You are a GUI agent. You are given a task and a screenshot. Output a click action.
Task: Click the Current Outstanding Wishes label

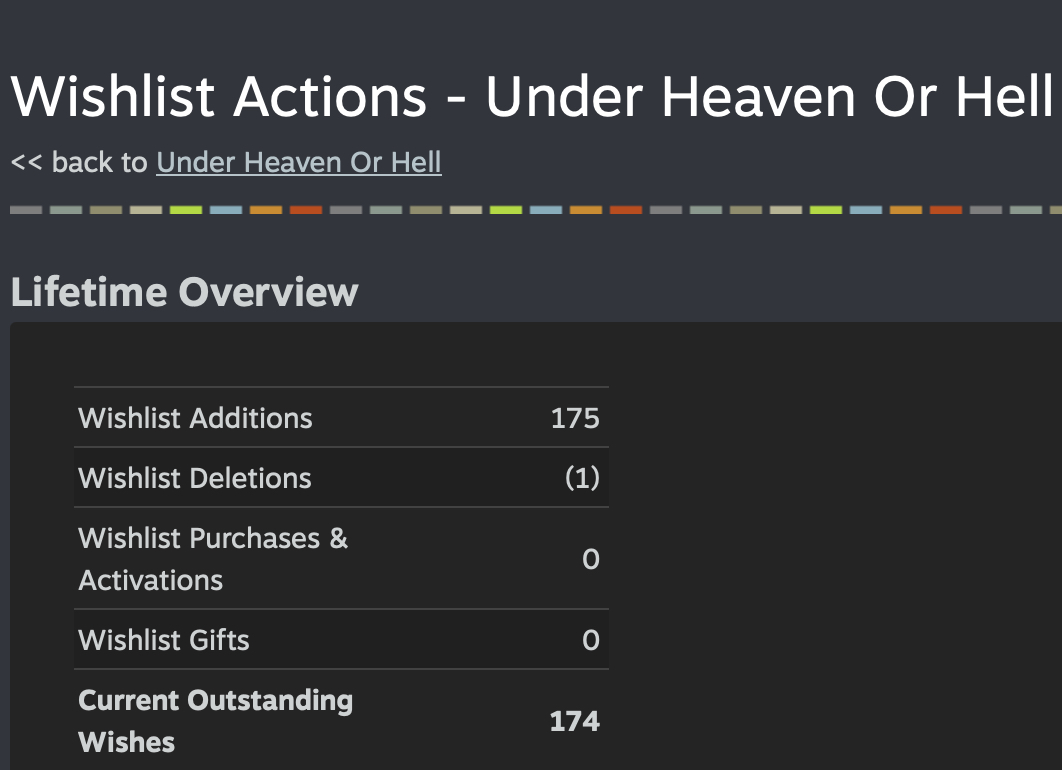[215, 720]
